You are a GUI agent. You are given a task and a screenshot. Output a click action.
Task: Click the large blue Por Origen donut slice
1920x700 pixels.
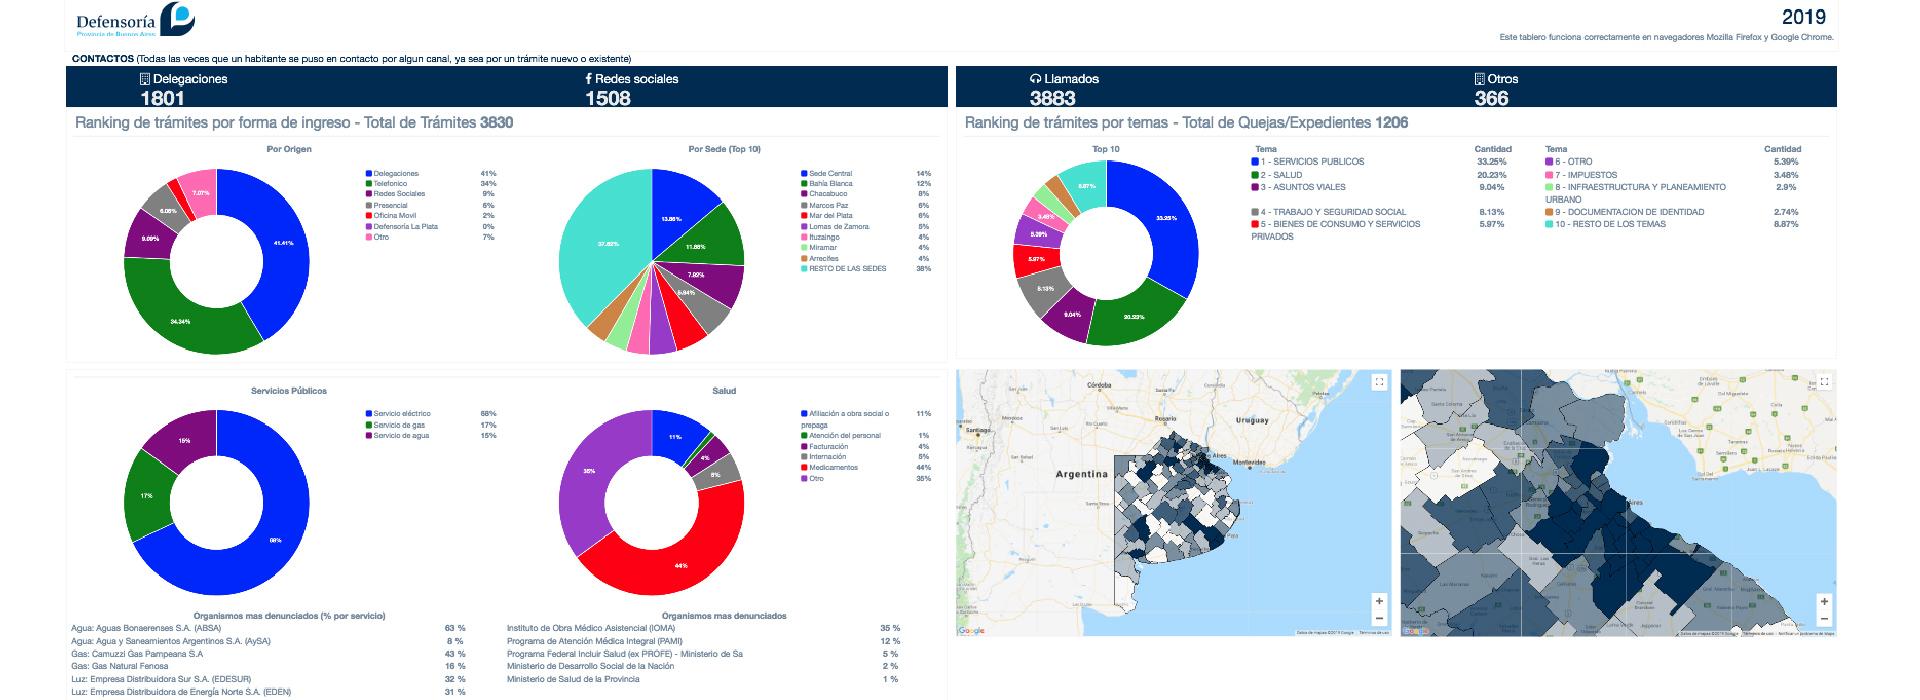pyautogui.click(x=285, y=245)
